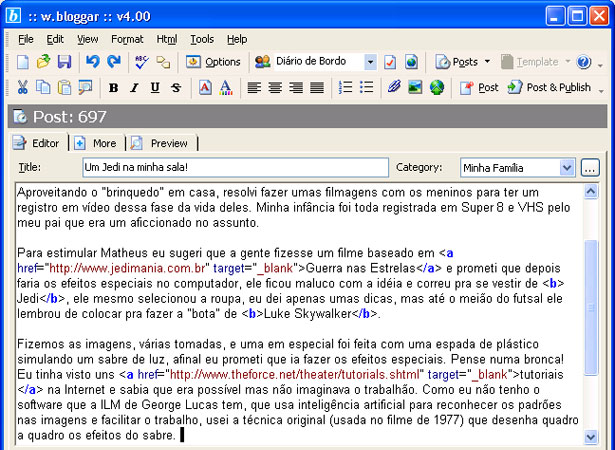This screenshot has height=450, width=615.
Task: Paste clipboard with the paste icon
Action: click(x=64, y=87)
